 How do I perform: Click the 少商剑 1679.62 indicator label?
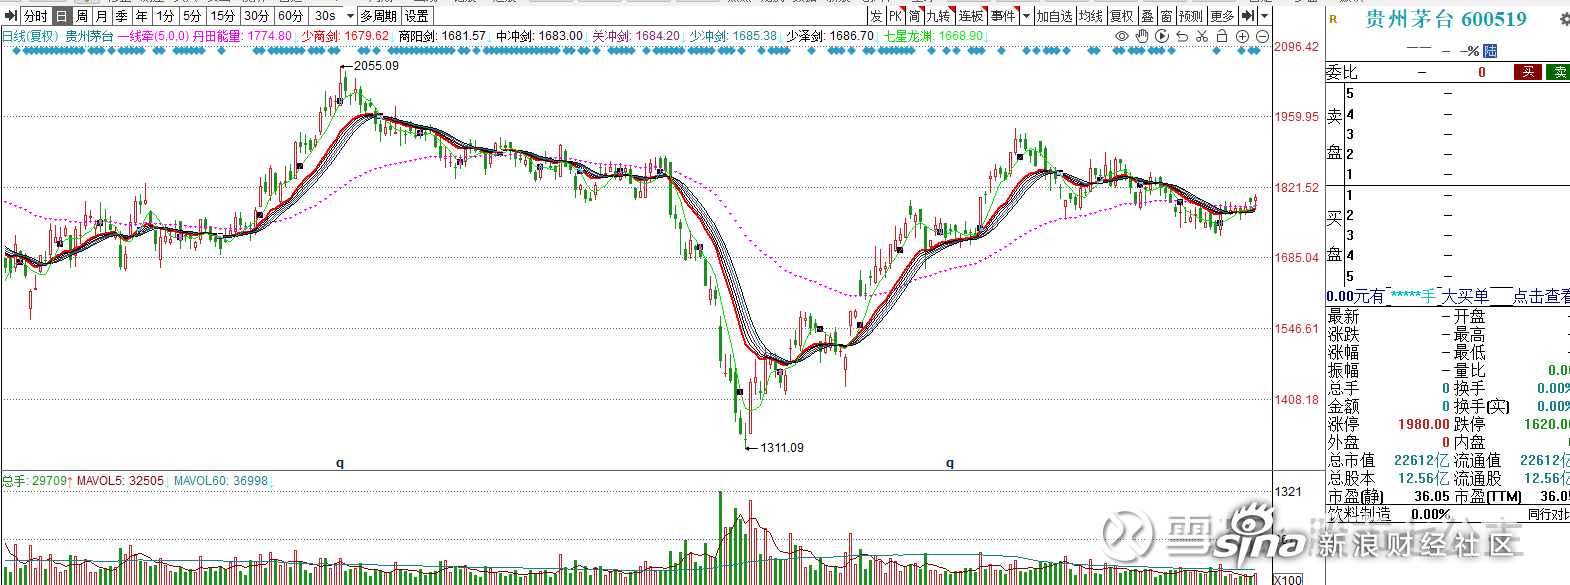tap(345, 36)
